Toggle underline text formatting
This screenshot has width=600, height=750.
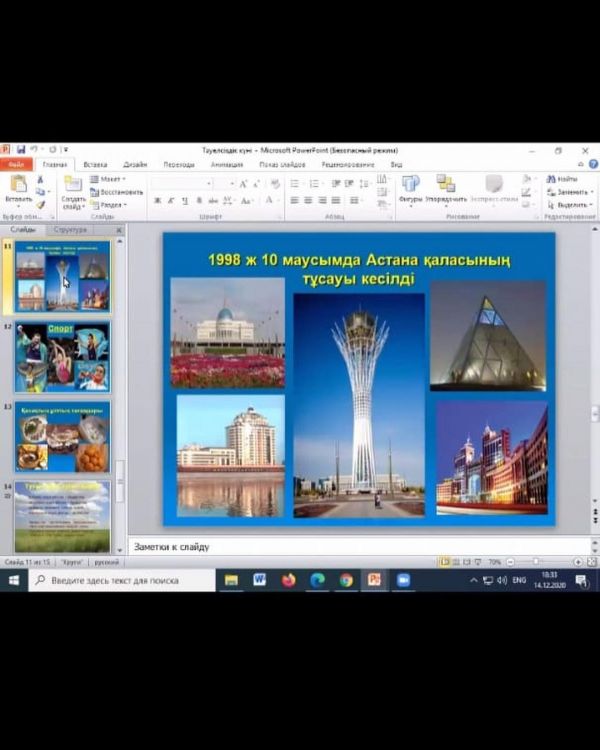[x=185, y=201]
